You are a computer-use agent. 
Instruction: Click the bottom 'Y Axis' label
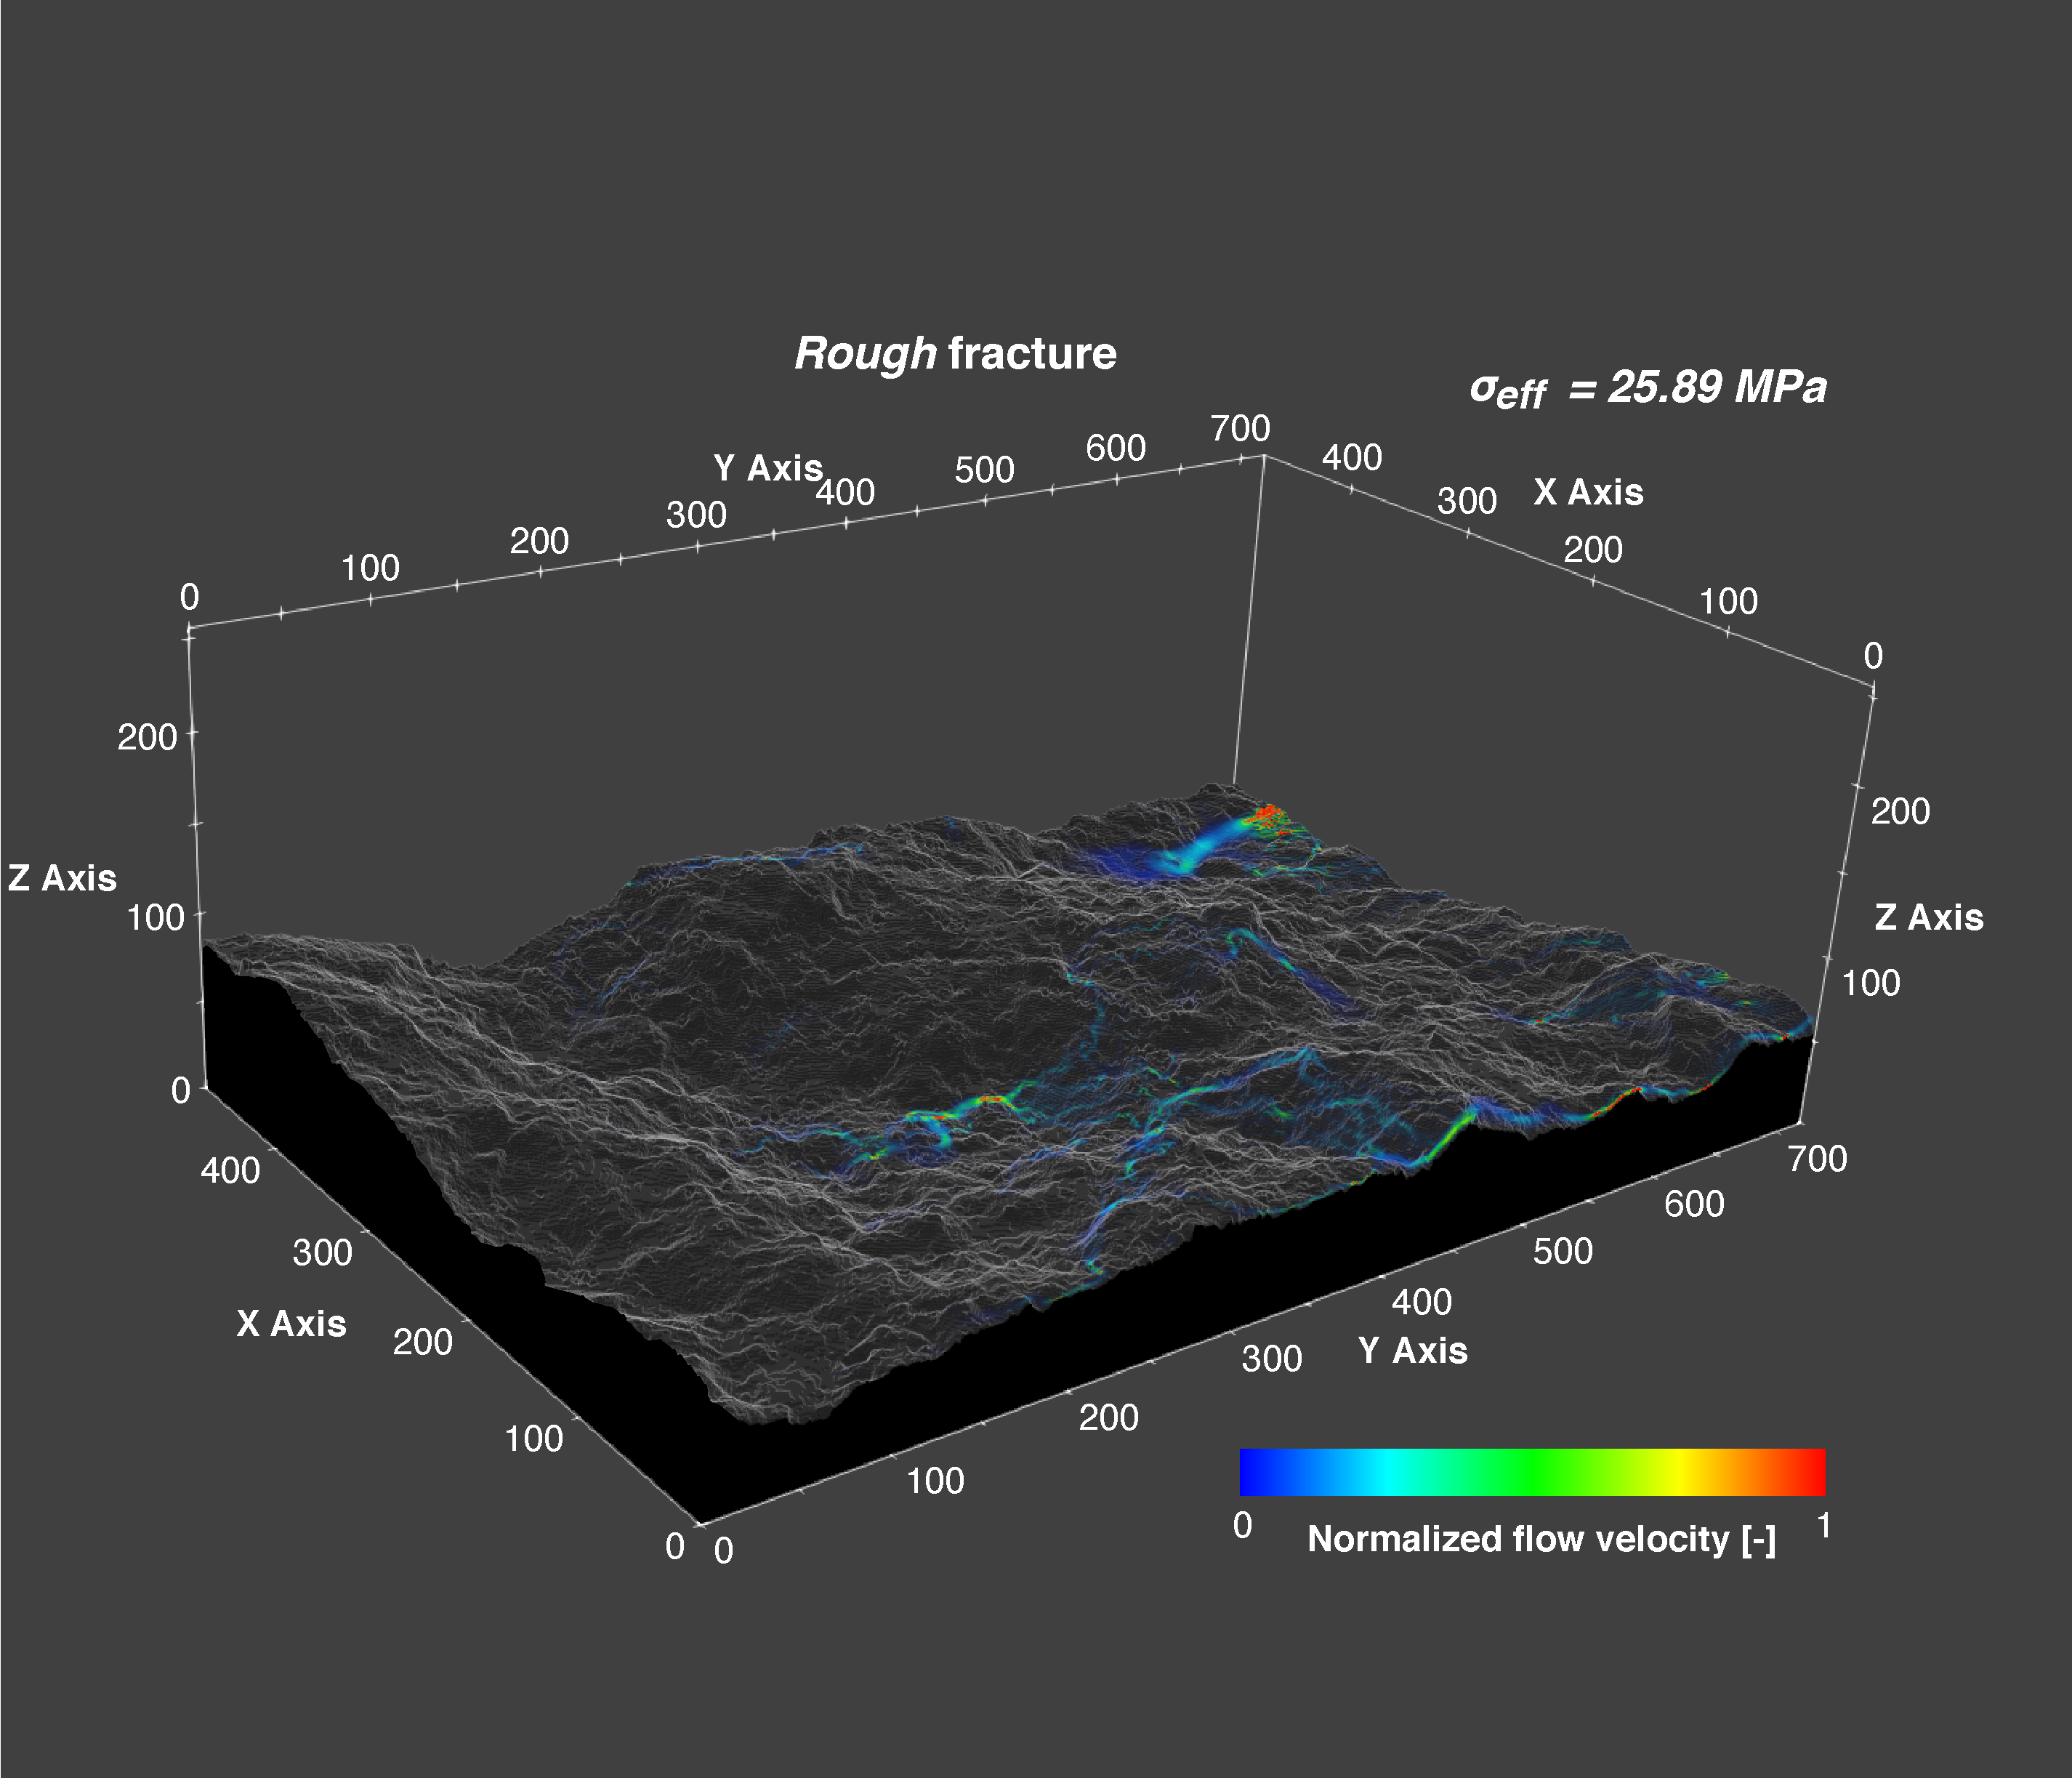coord(1413,1351)
